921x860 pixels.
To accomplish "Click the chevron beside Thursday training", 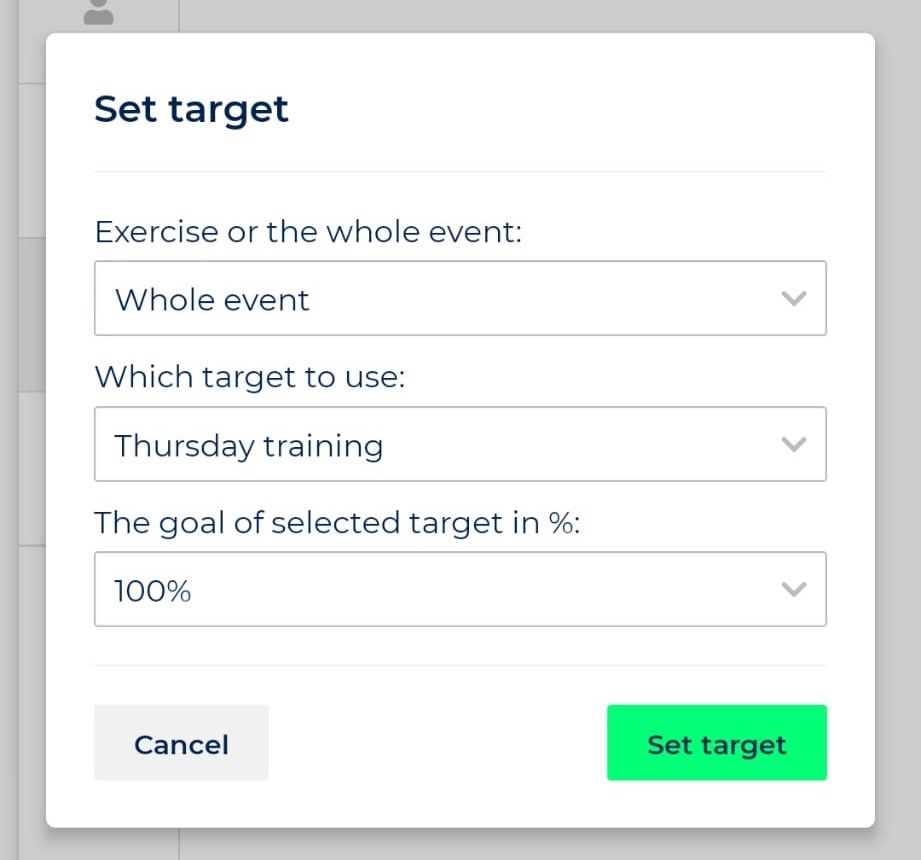I will coord(794,444).
